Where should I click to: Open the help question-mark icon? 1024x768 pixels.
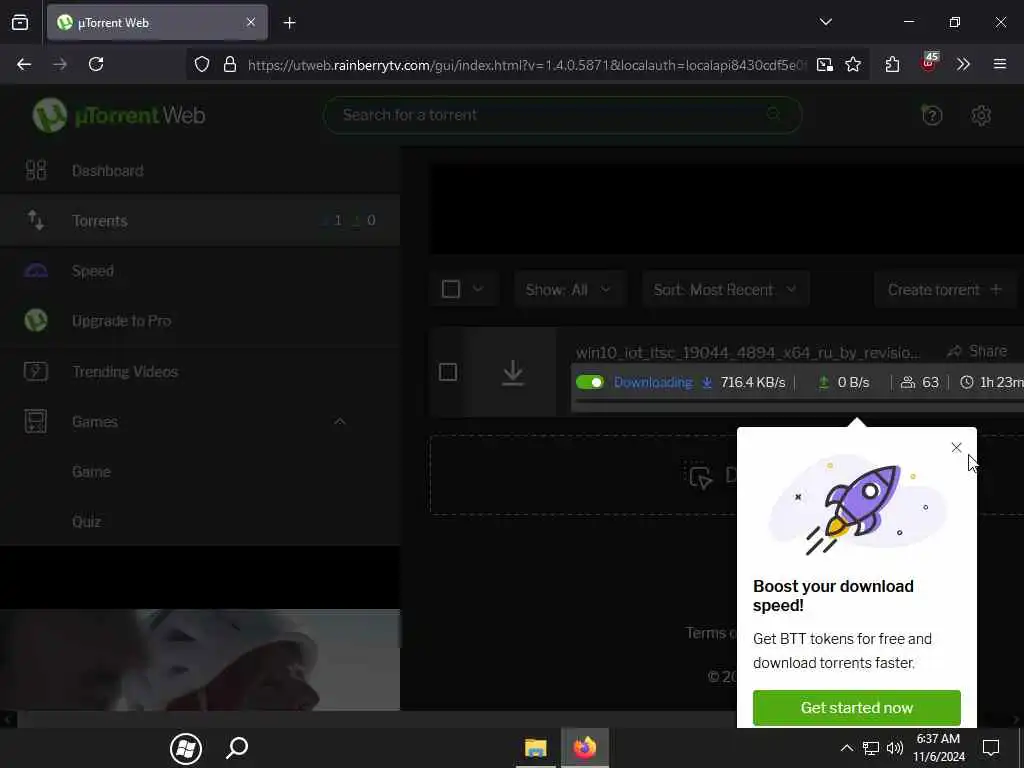(x=932, y=116)
